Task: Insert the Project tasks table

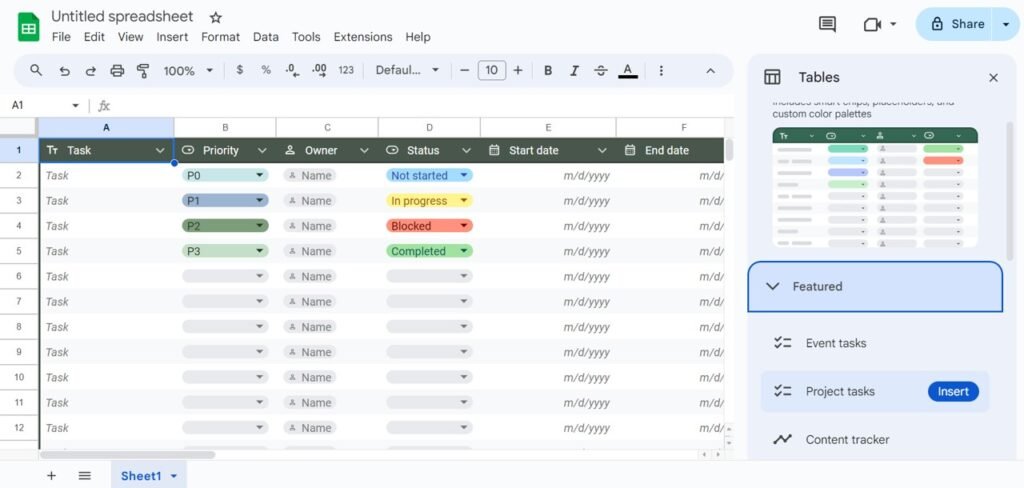Action: (x=953, y=391)
